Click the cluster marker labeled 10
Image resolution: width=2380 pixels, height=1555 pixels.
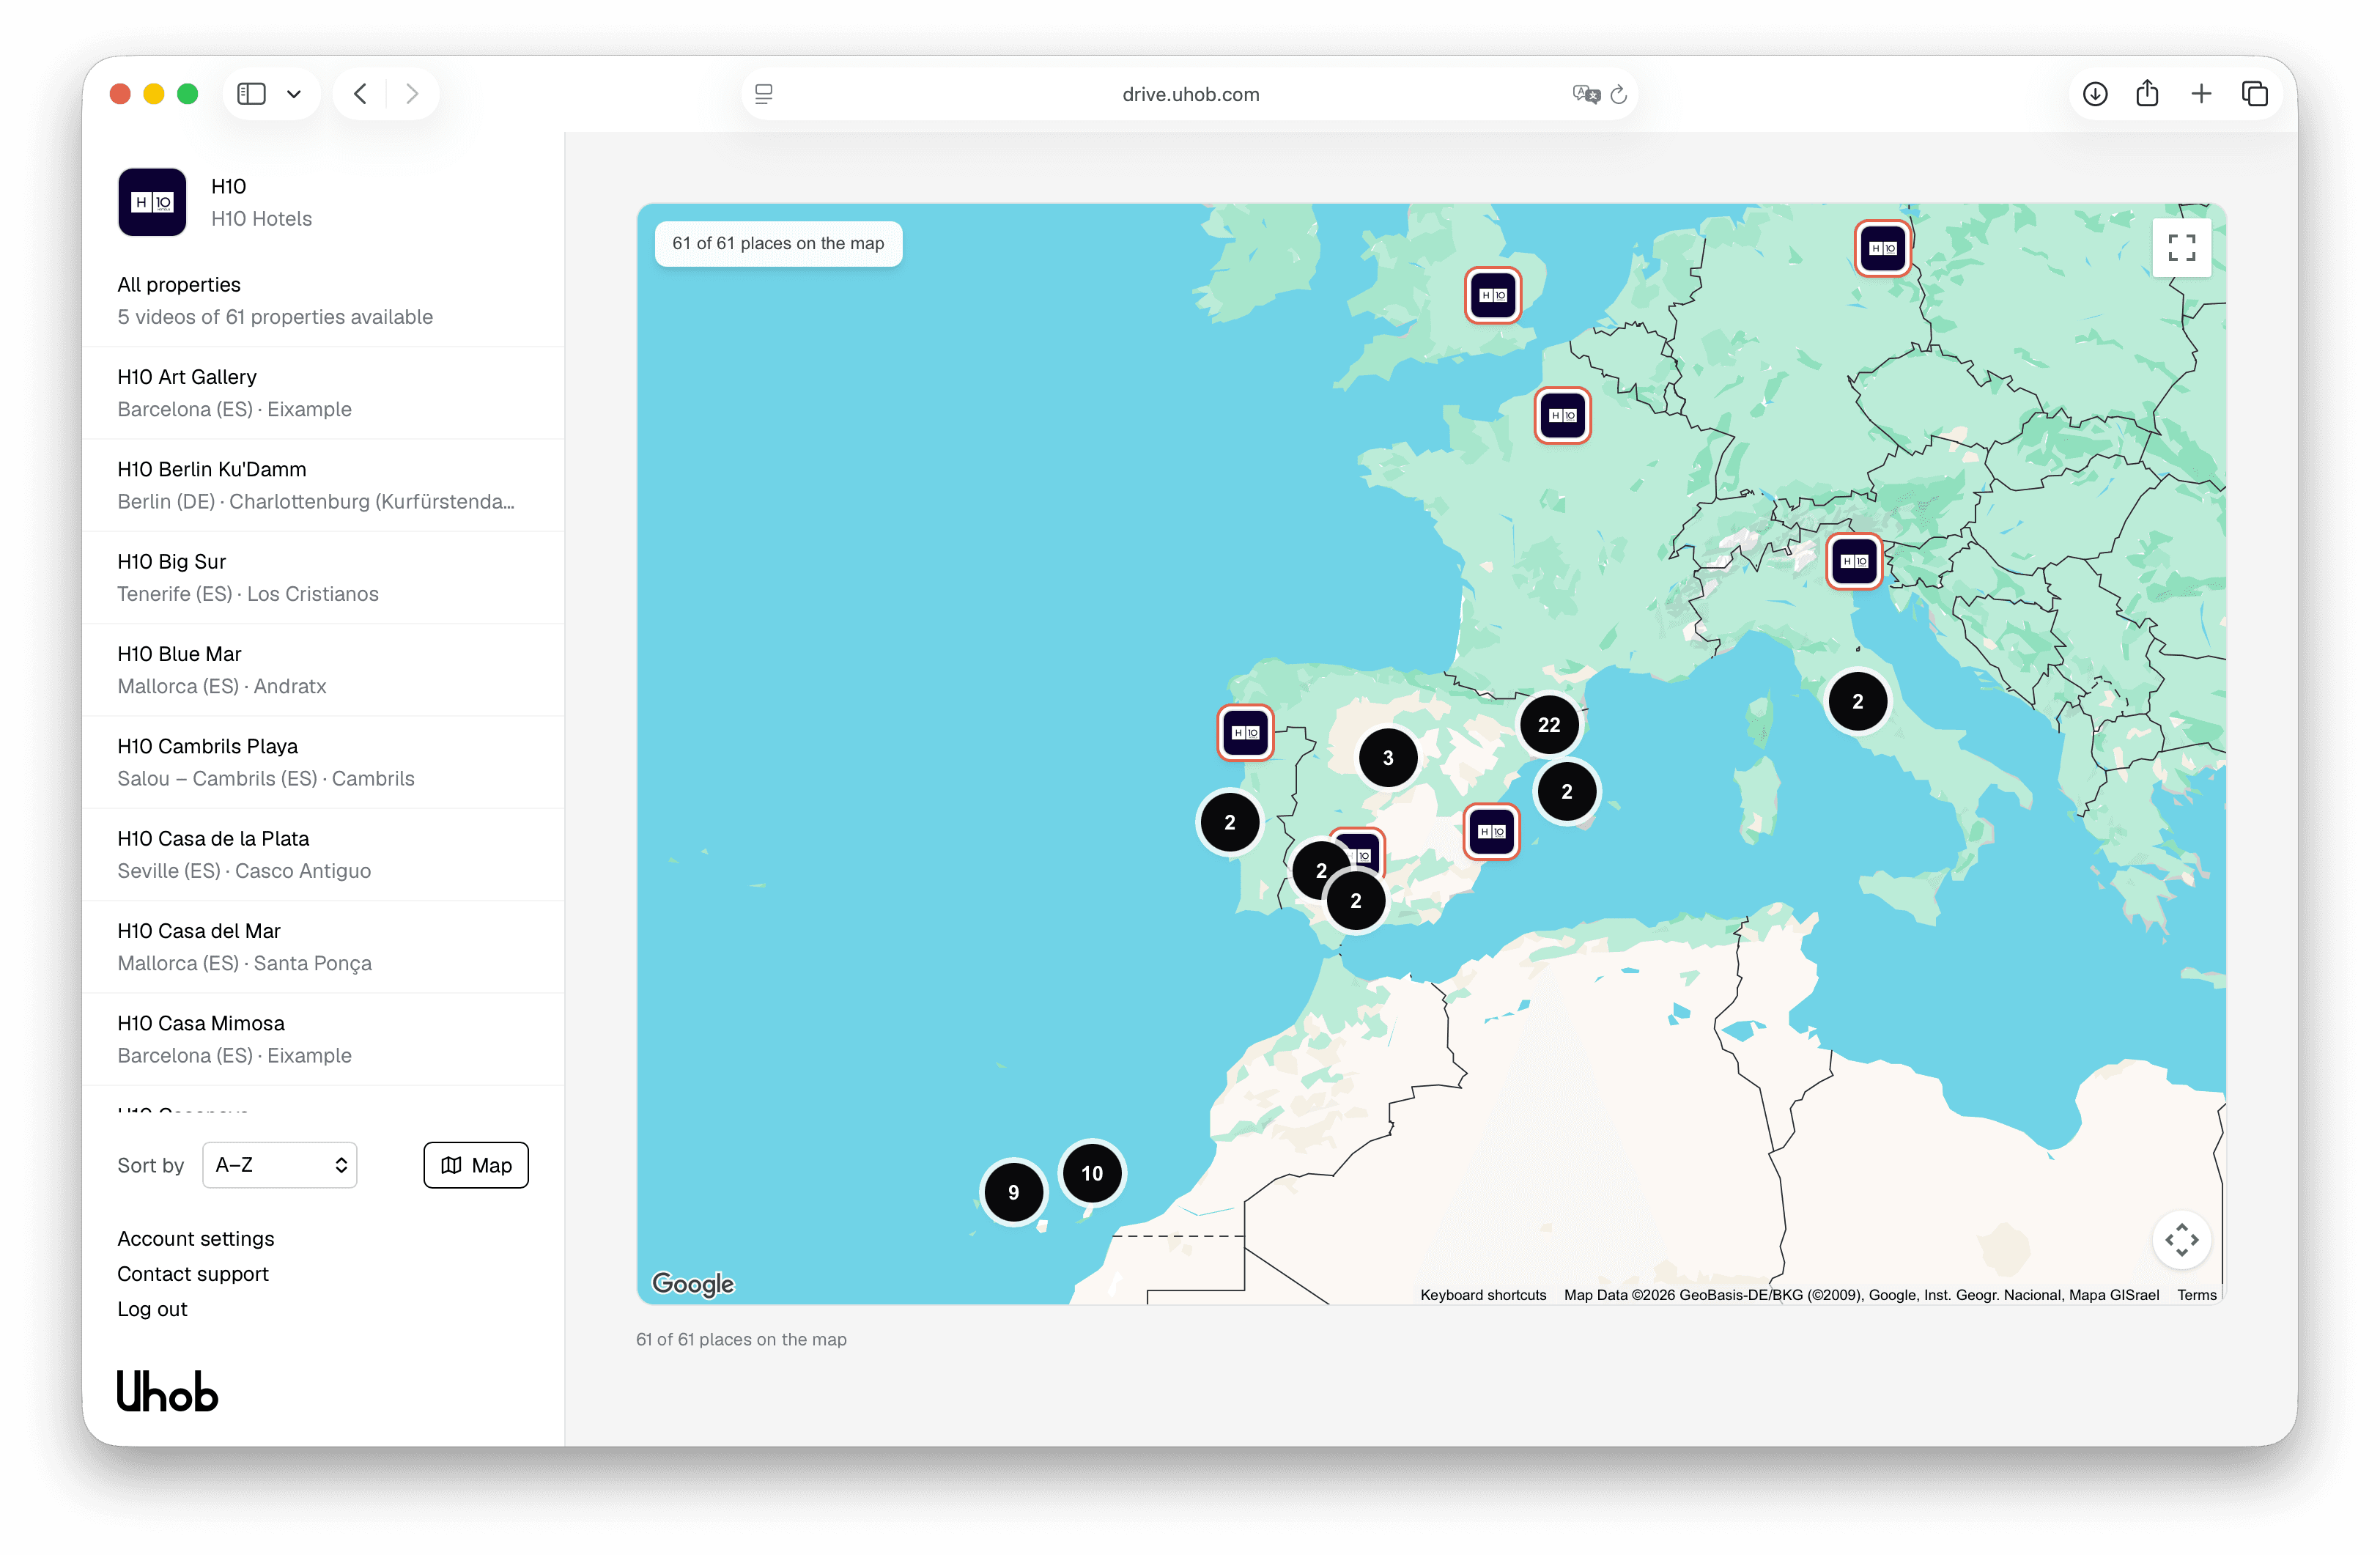(1092, 1173)
